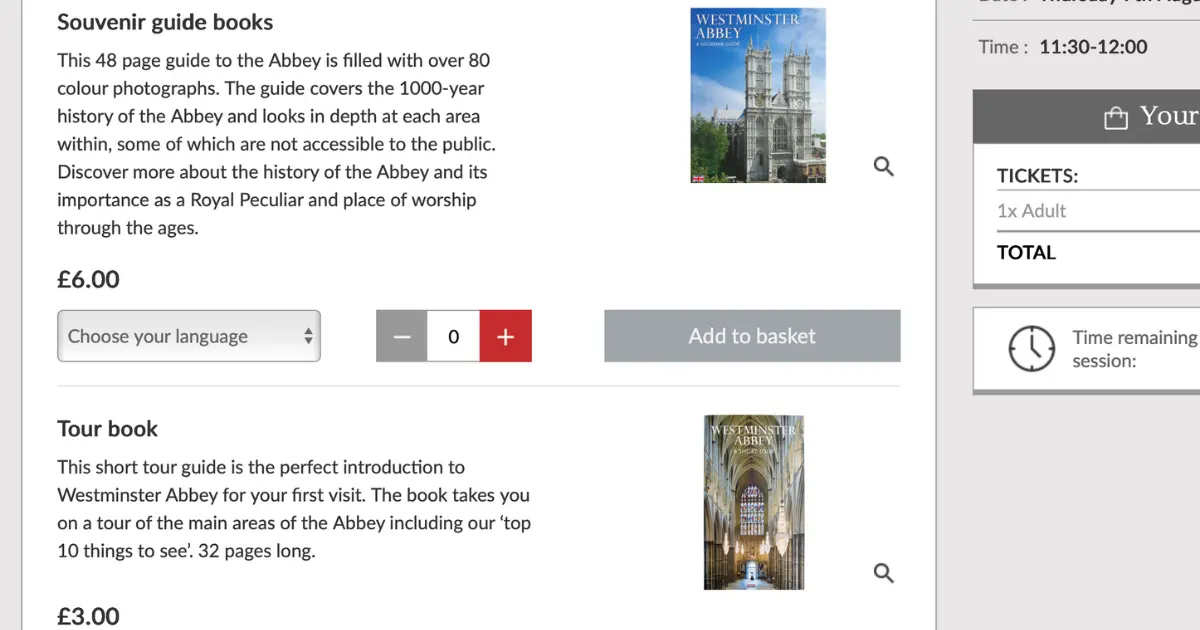Open the Westminster Abbey short tour cover image
Image resolution: width=1200 pixels, height=630 pixels.
click(754, 502)
